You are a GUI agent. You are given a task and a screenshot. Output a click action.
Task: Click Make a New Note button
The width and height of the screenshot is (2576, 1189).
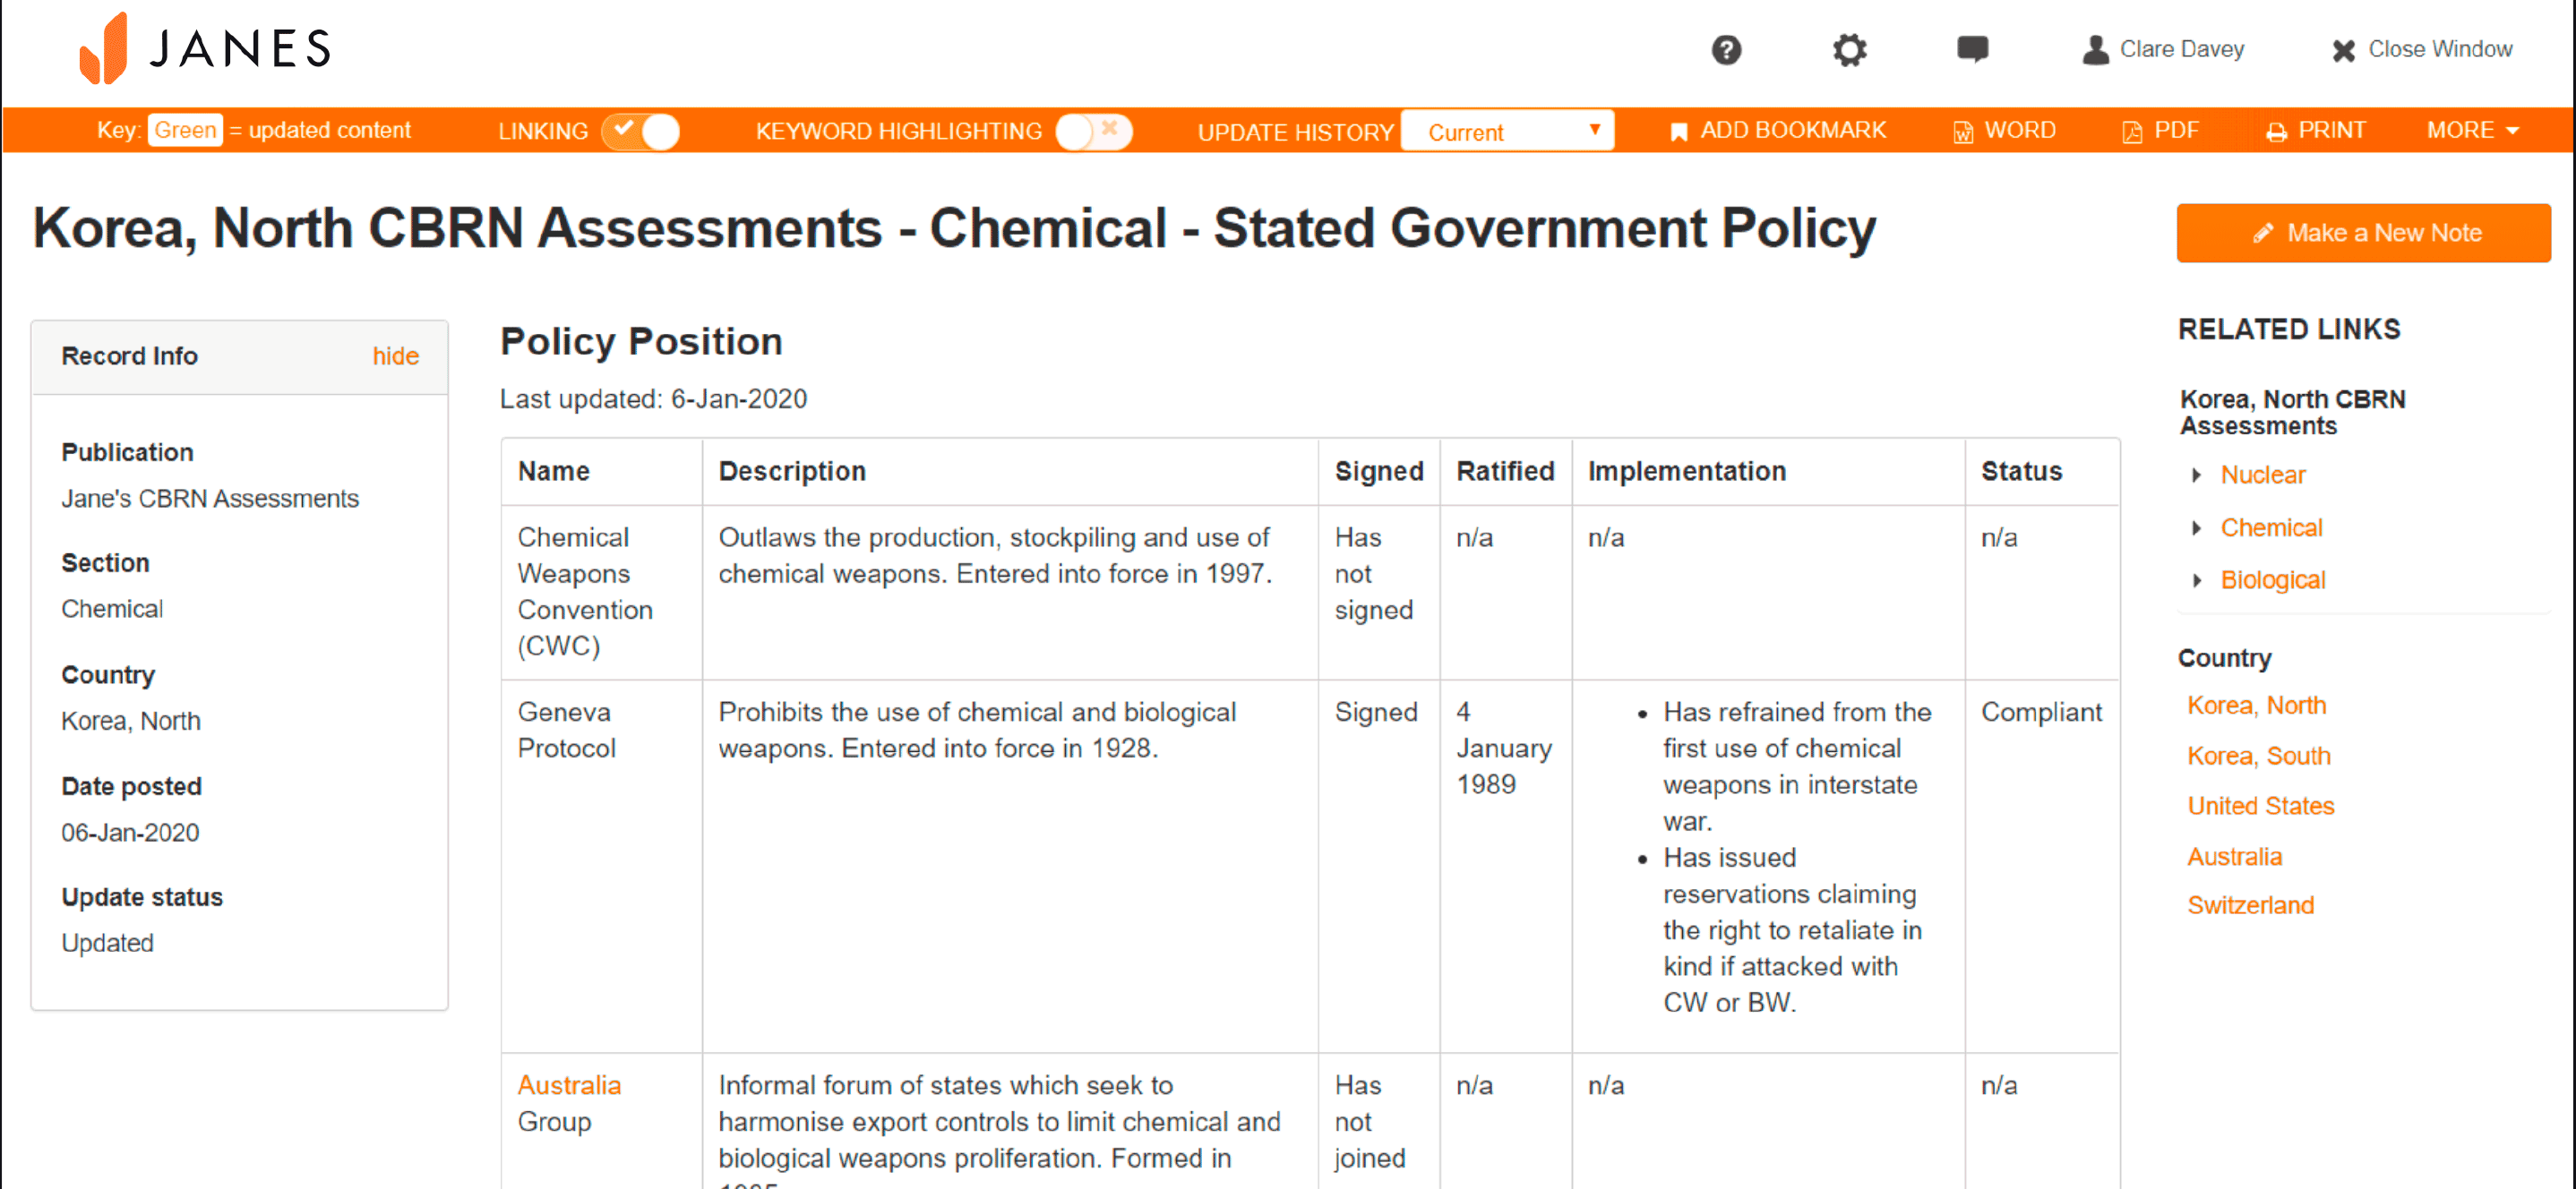2363,233
